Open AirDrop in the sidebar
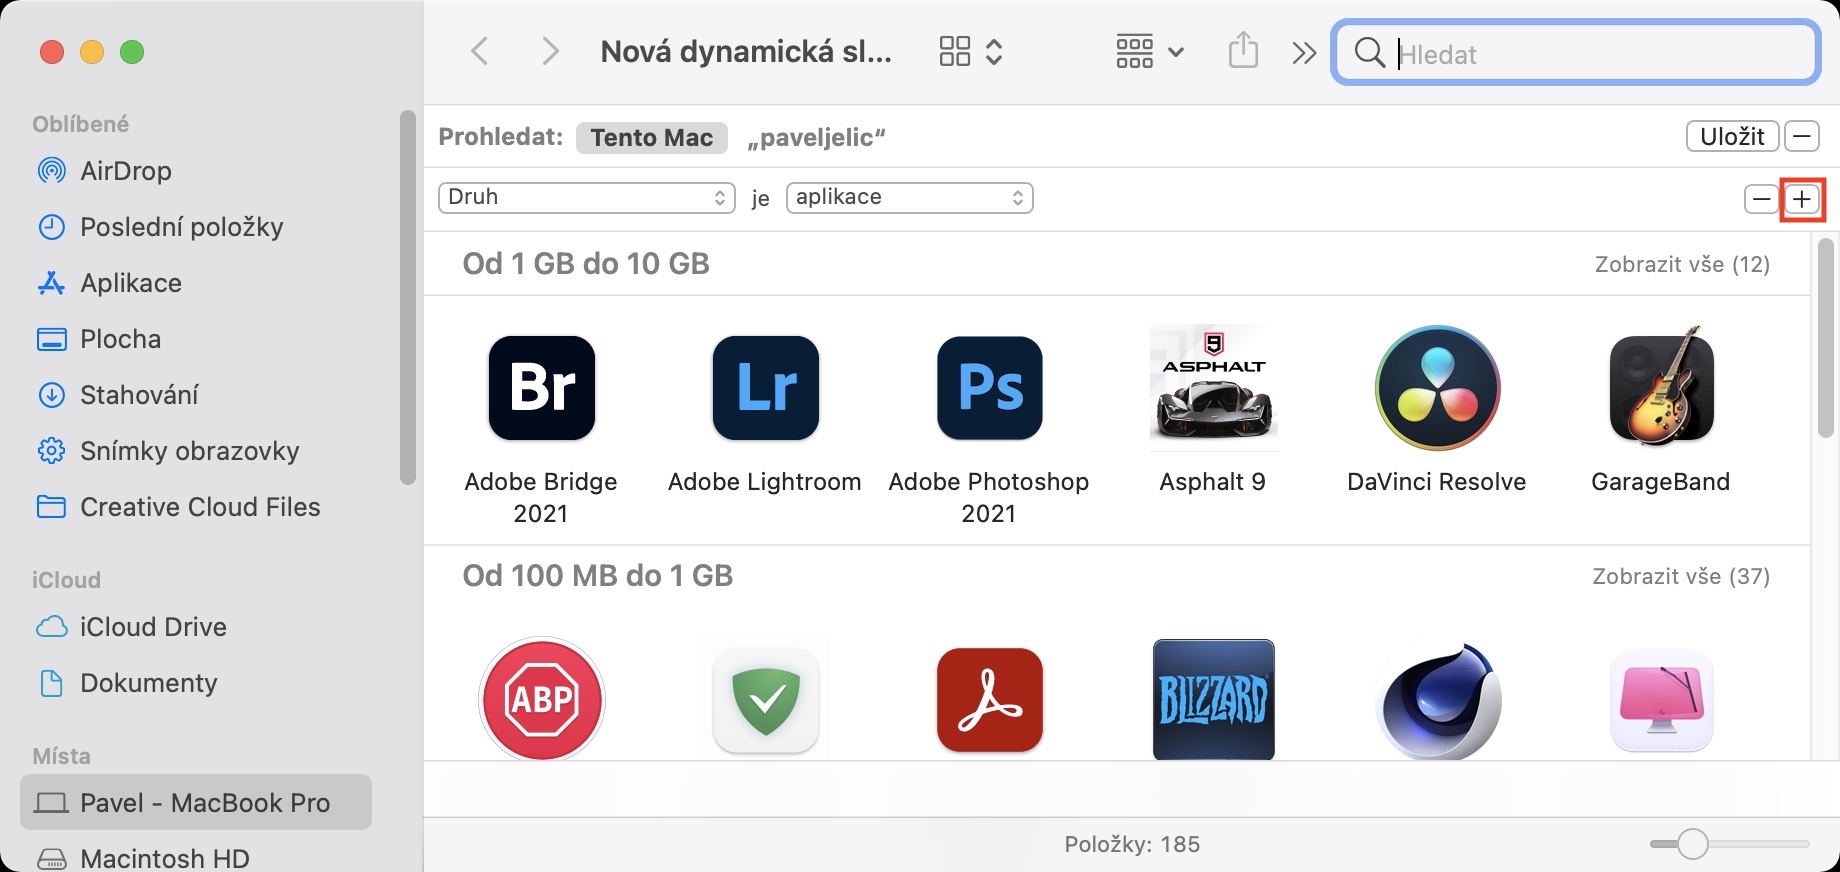The height and width of the screenshot is (872, 1840). (x=125, y=171)
